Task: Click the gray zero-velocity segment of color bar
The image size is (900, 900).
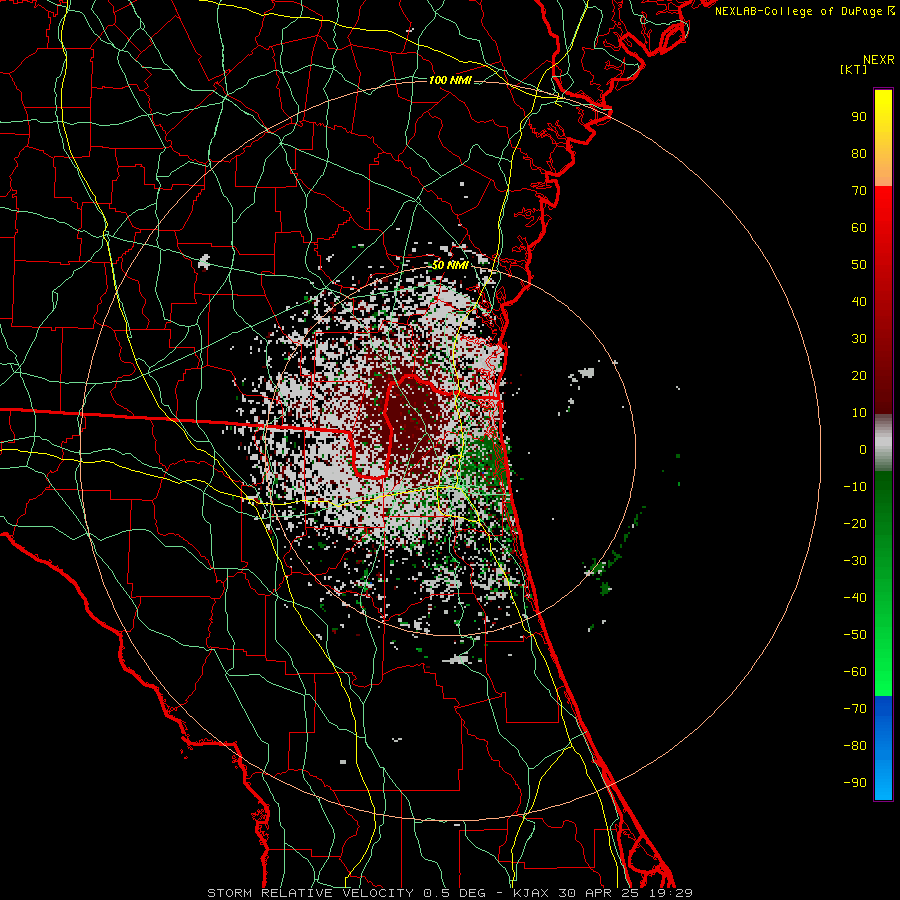Action: (883, 443)
